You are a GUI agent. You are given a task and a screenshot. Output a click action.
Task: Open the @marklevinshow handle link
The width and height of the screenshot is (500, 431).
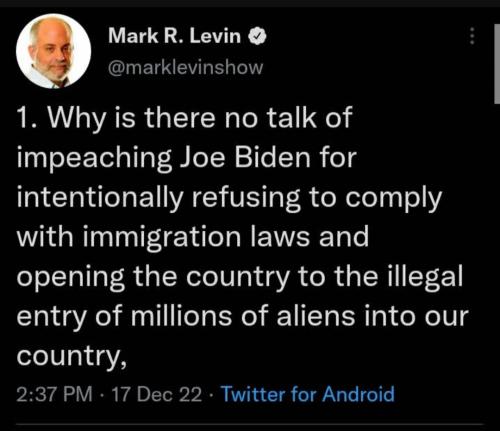pyautogui.click(x=186, y=67)
